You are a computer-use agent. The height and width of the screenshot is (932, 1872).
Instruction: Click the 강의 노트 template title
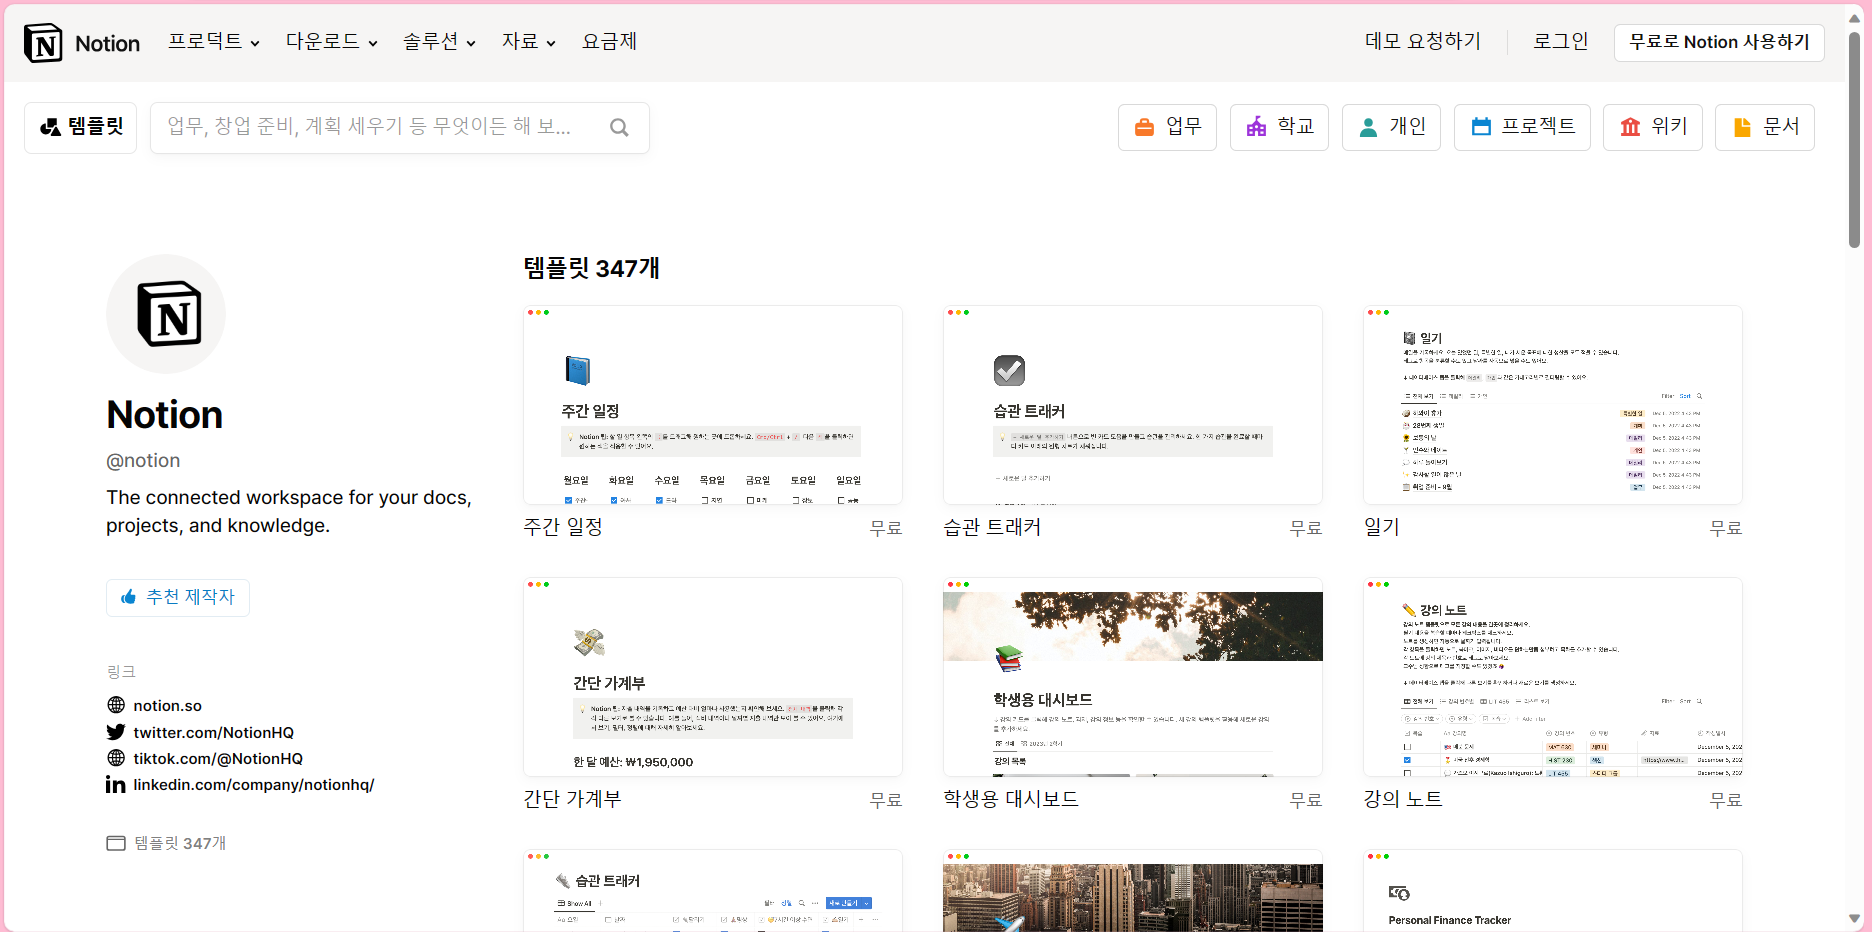point(1403,799)
